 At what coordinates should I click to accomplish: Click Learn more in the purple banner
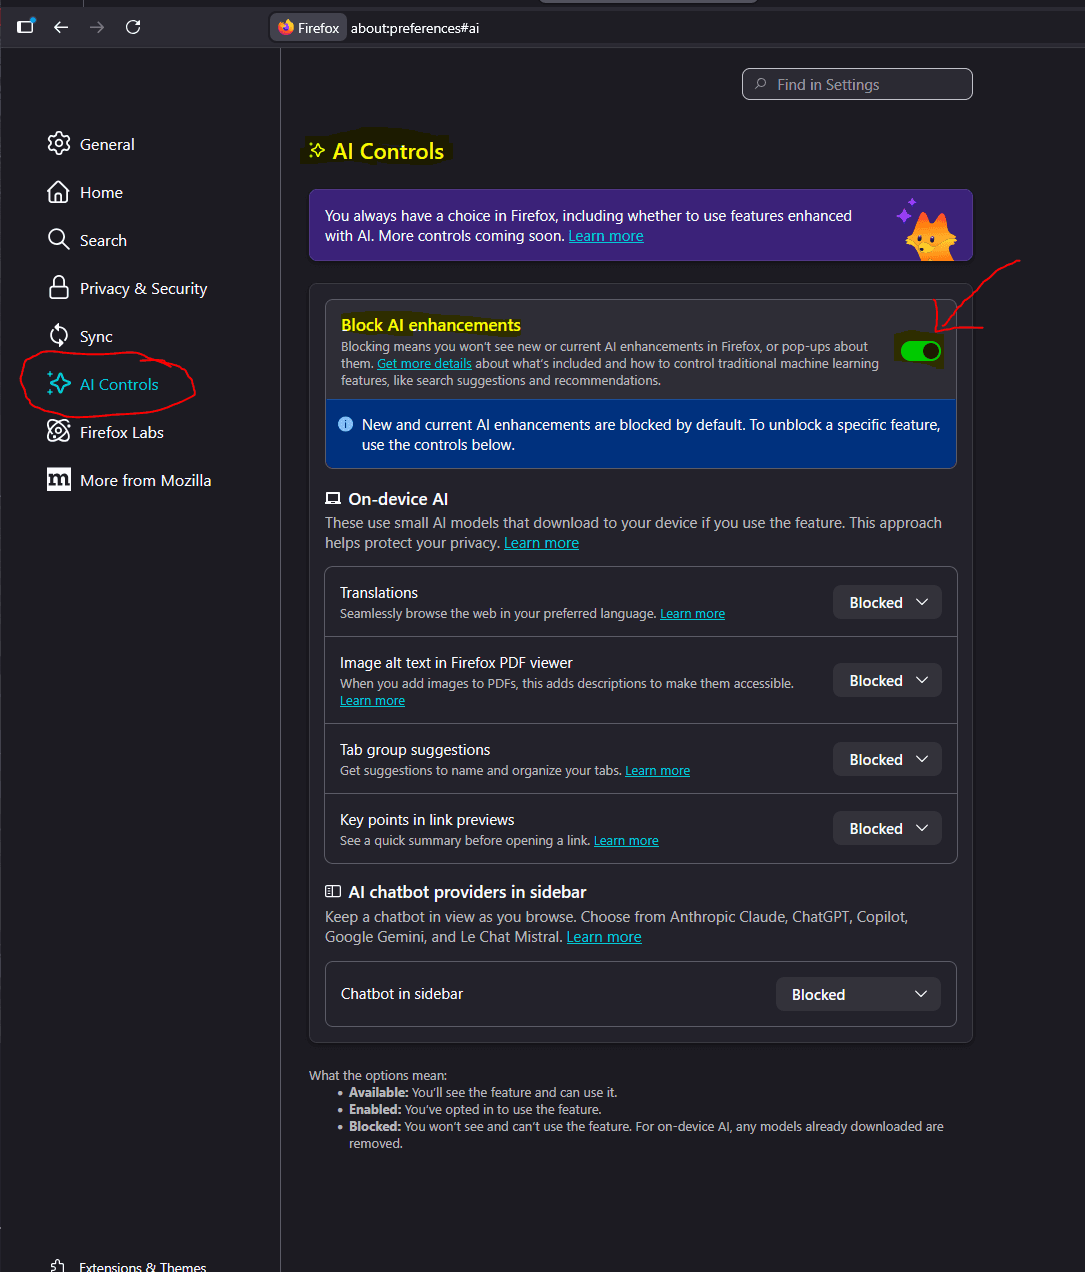[606, 236]
